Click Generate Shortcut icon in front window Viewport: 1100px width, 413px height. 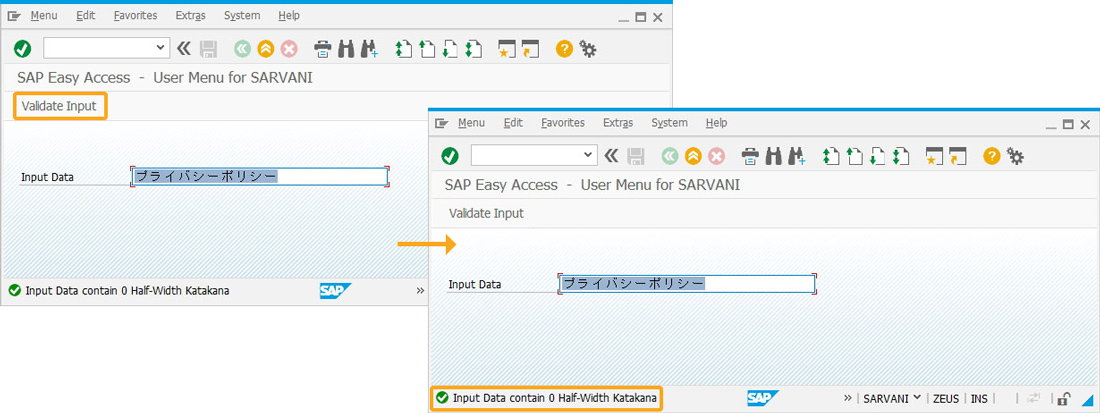pos(957,156)
